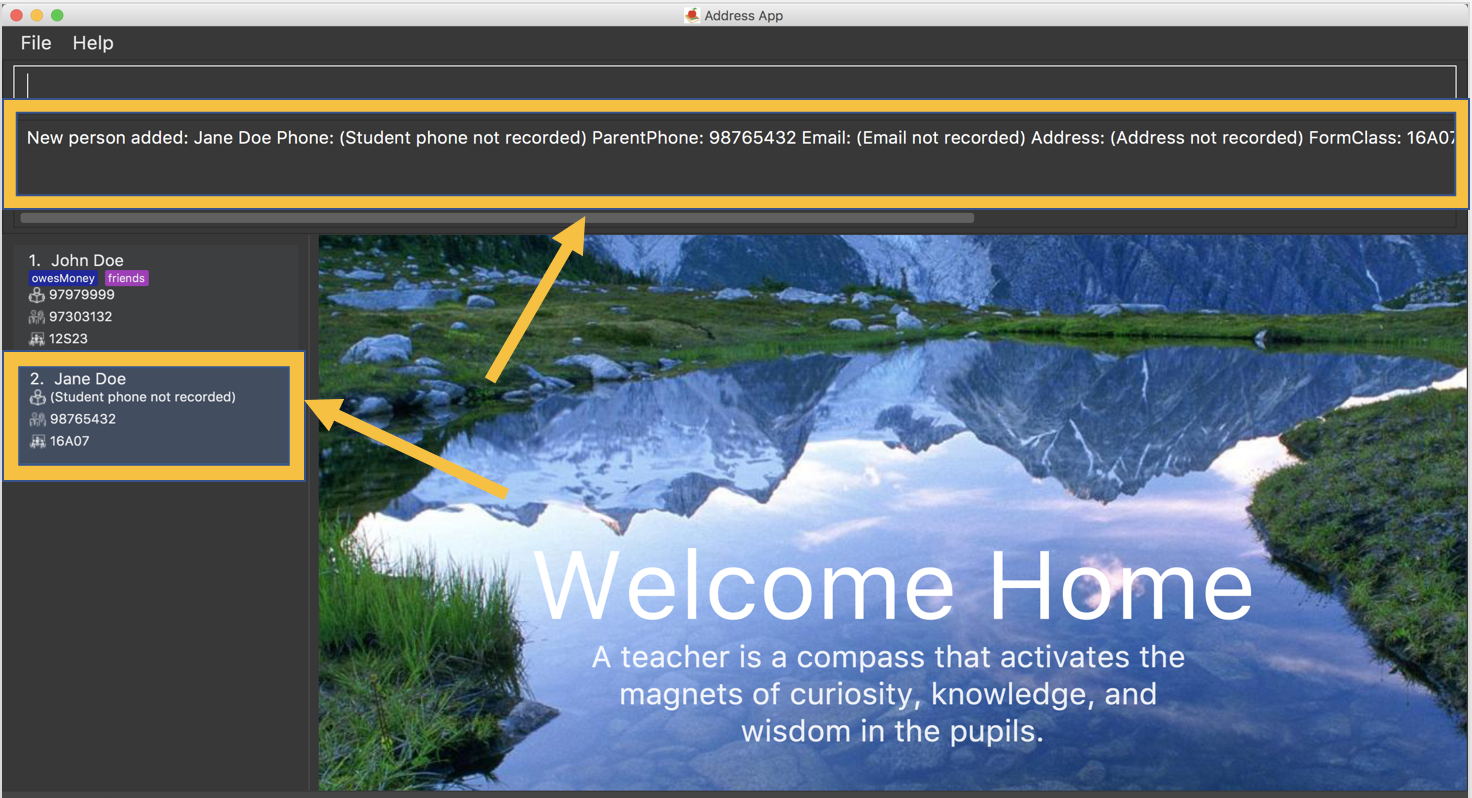This screenshot has height=798, width=1472.
Task: Click the form class icon beside 16A07
Action: click(x=38, y=441)
